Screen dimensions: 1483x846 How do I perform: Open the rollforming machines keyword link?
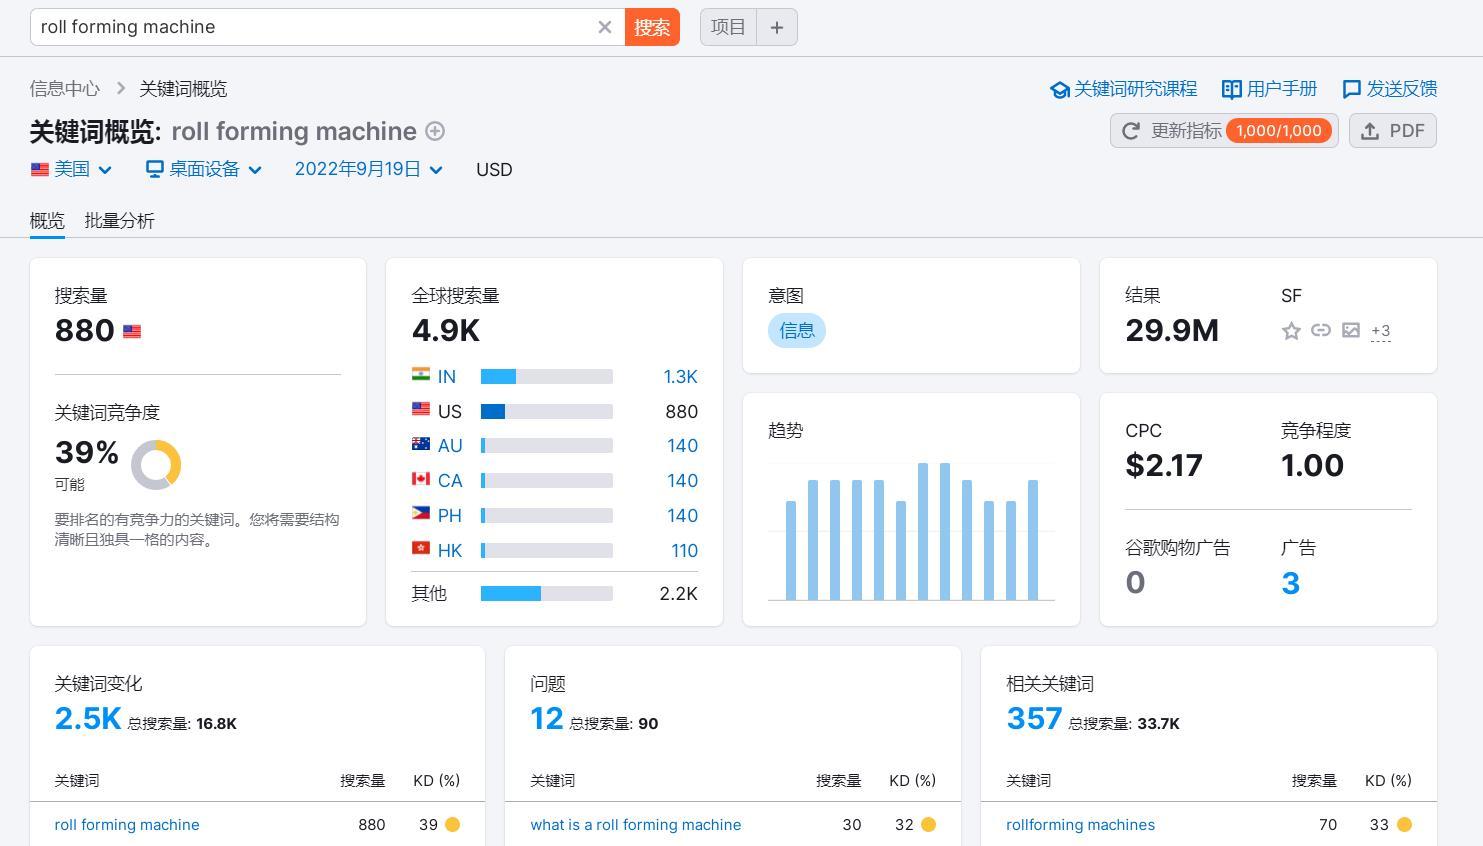(1081, 825)
